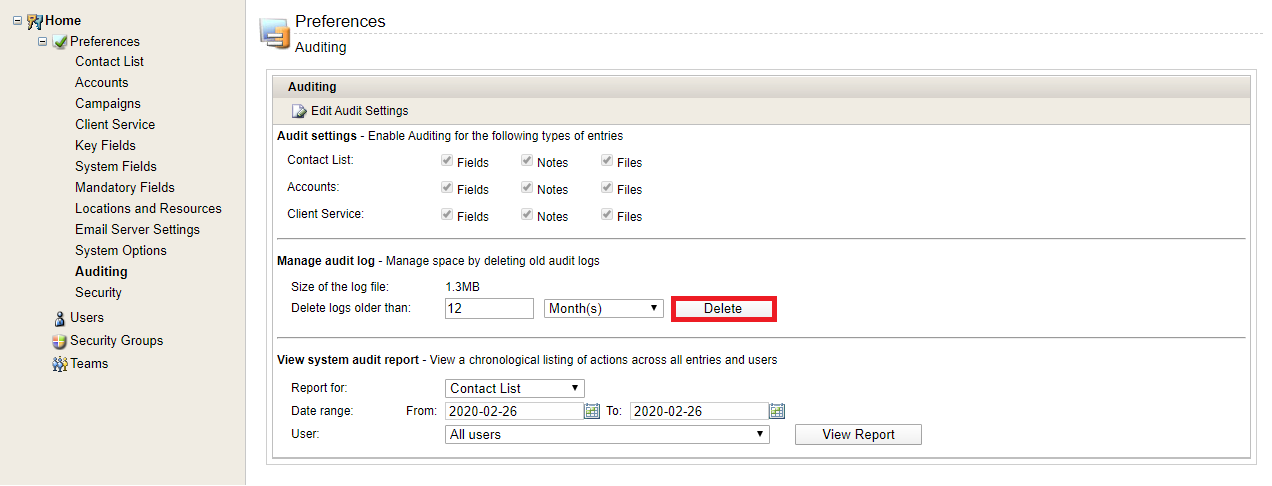Click the Teams group icon
Viewport: 1272px width, 486px height.
click(60, 364)
